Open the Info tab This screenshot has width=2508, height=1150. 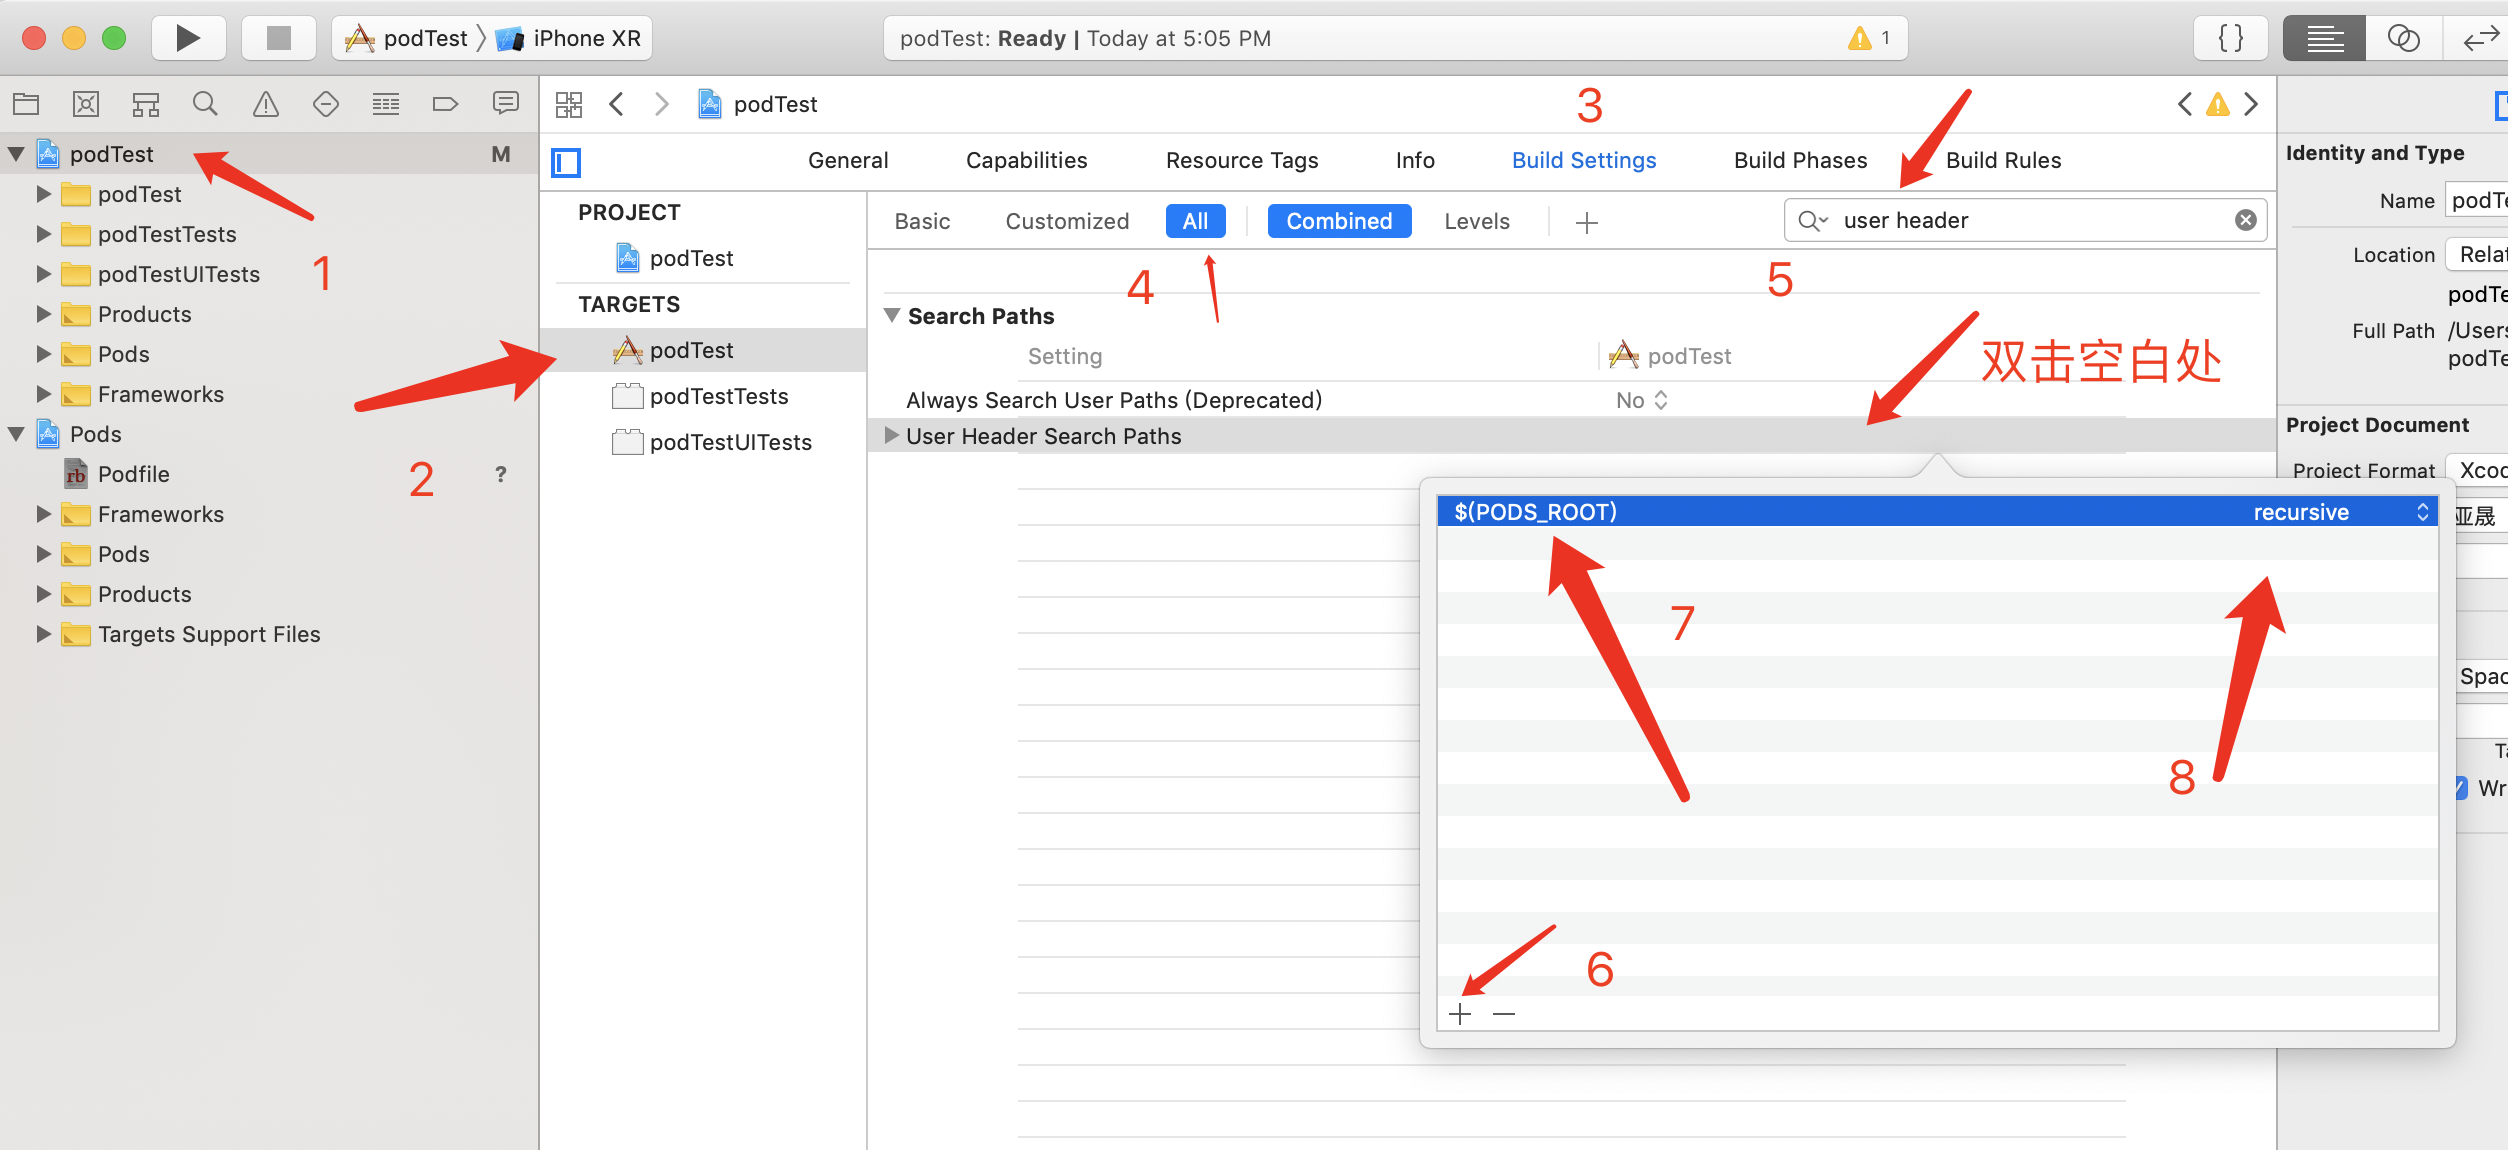[1415, 160]
